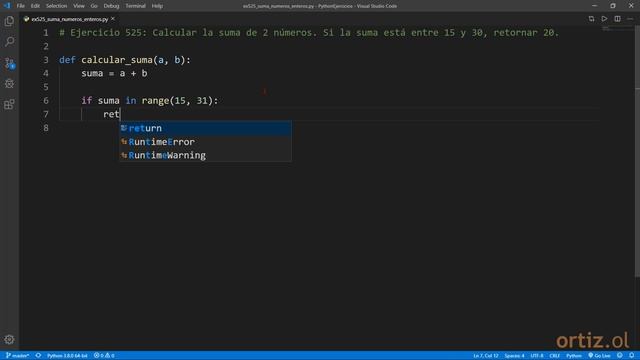Click the Synchronize Changes status icon

[x=38, y=356]
